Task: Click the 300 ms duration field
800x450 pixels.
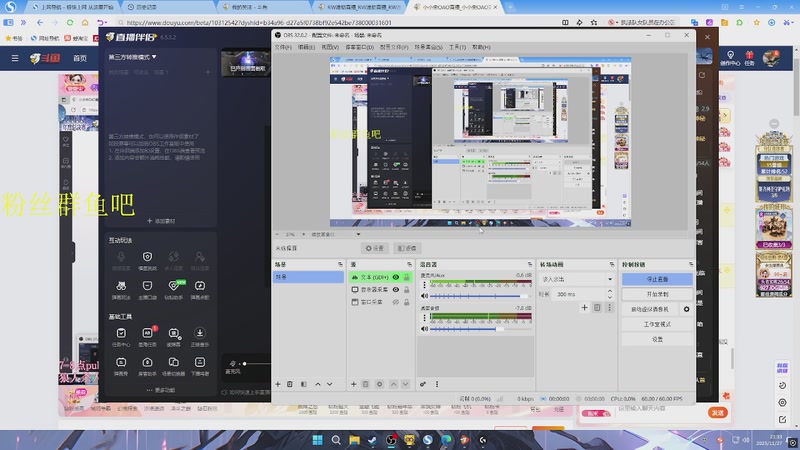Action: click(x=579, y=294)
